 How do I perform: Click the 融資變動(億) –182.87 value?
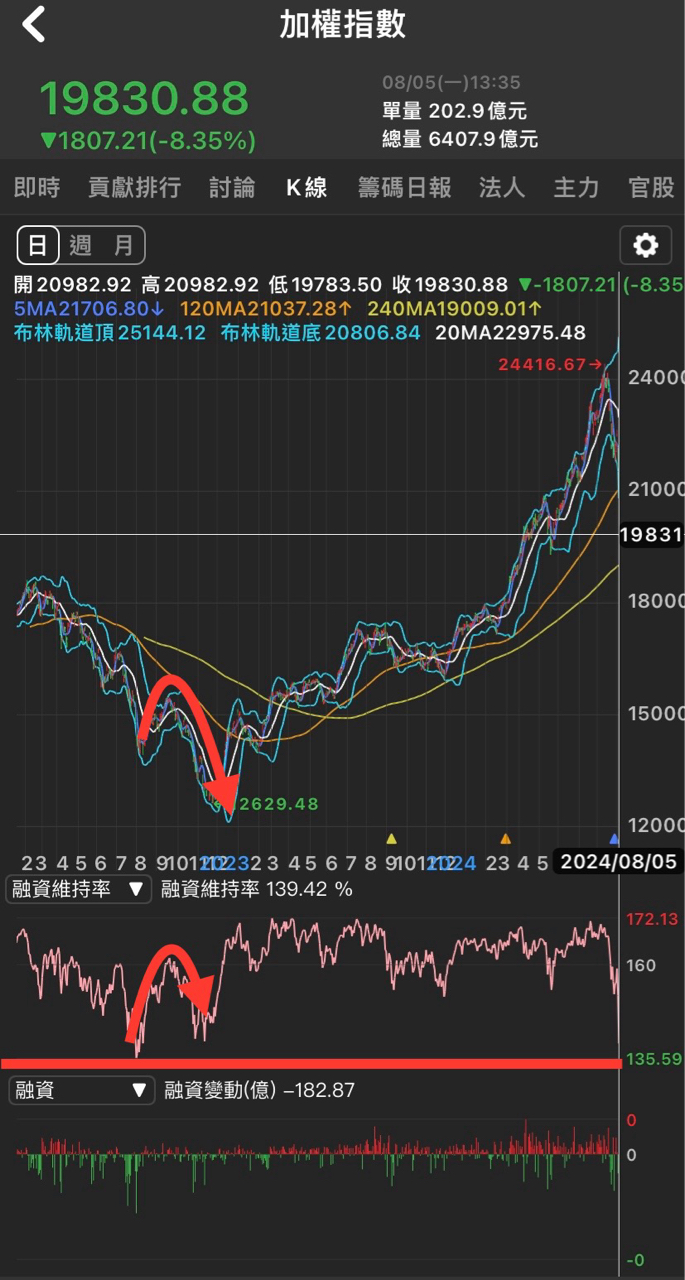pyautogui.click(x=260, y=1090)
